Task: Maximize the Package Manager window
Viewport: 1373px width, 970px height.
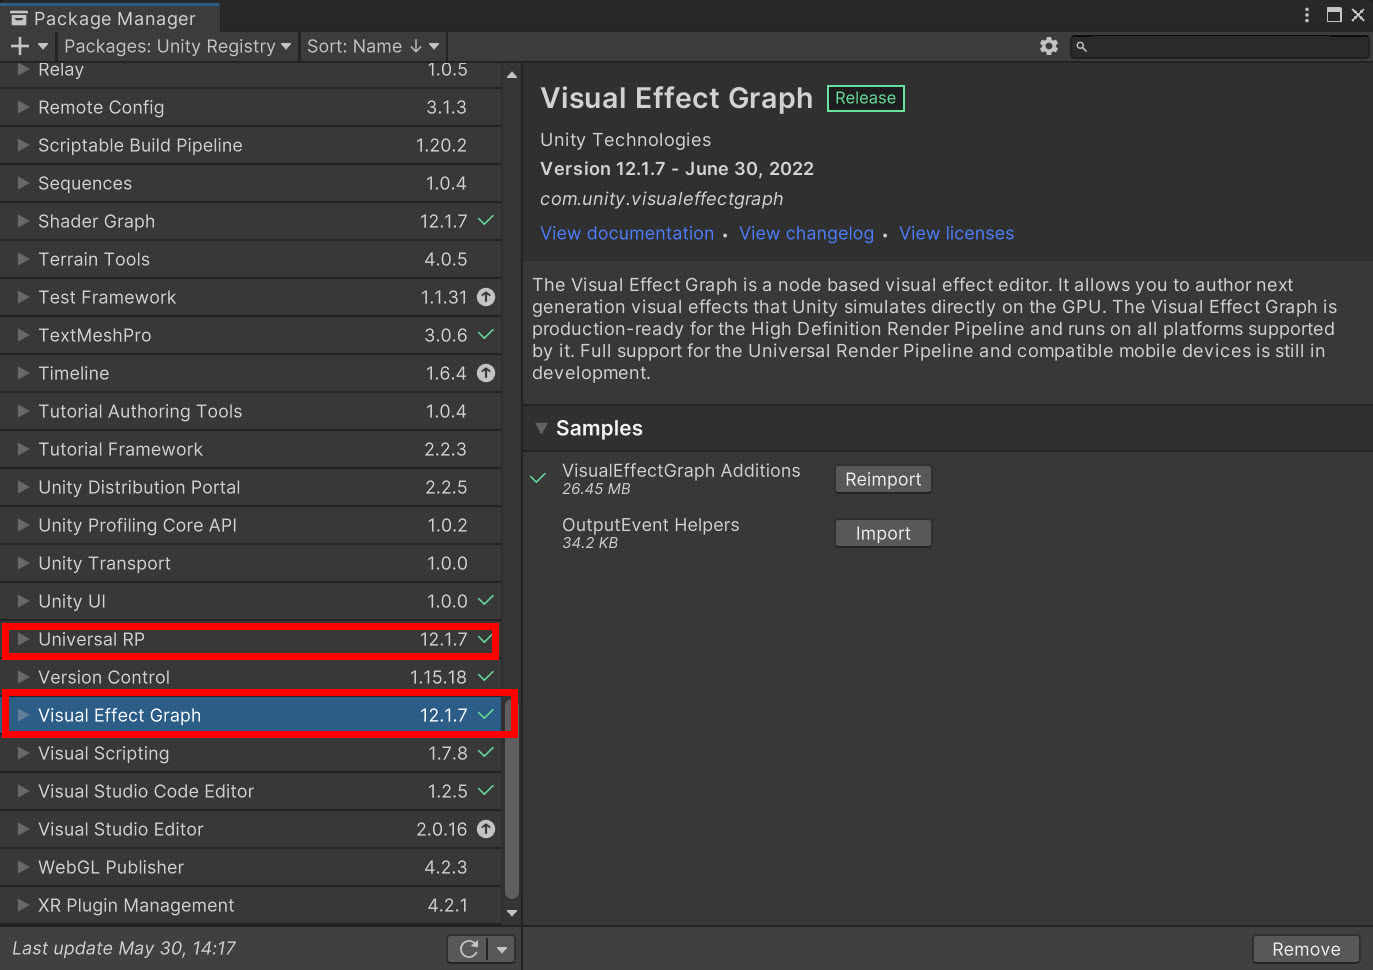Action: 1334,15
